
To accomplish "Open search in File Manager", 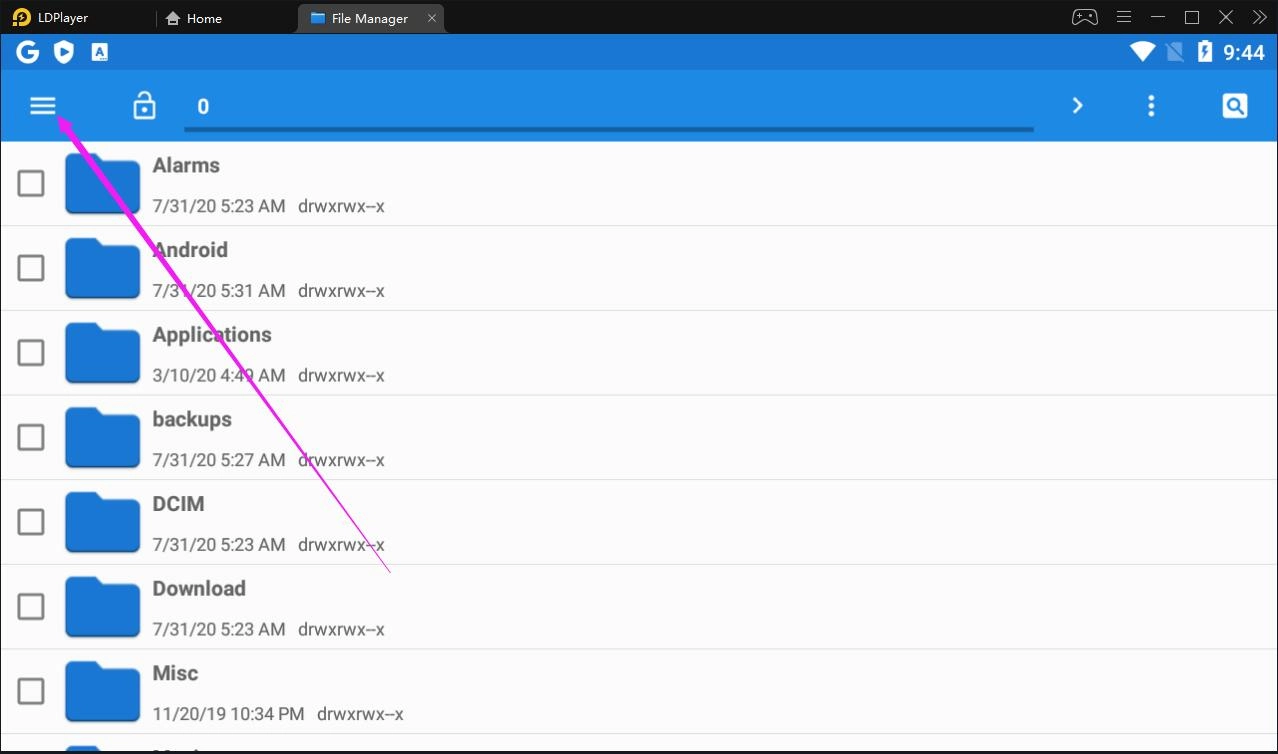I will [1234, 104].
